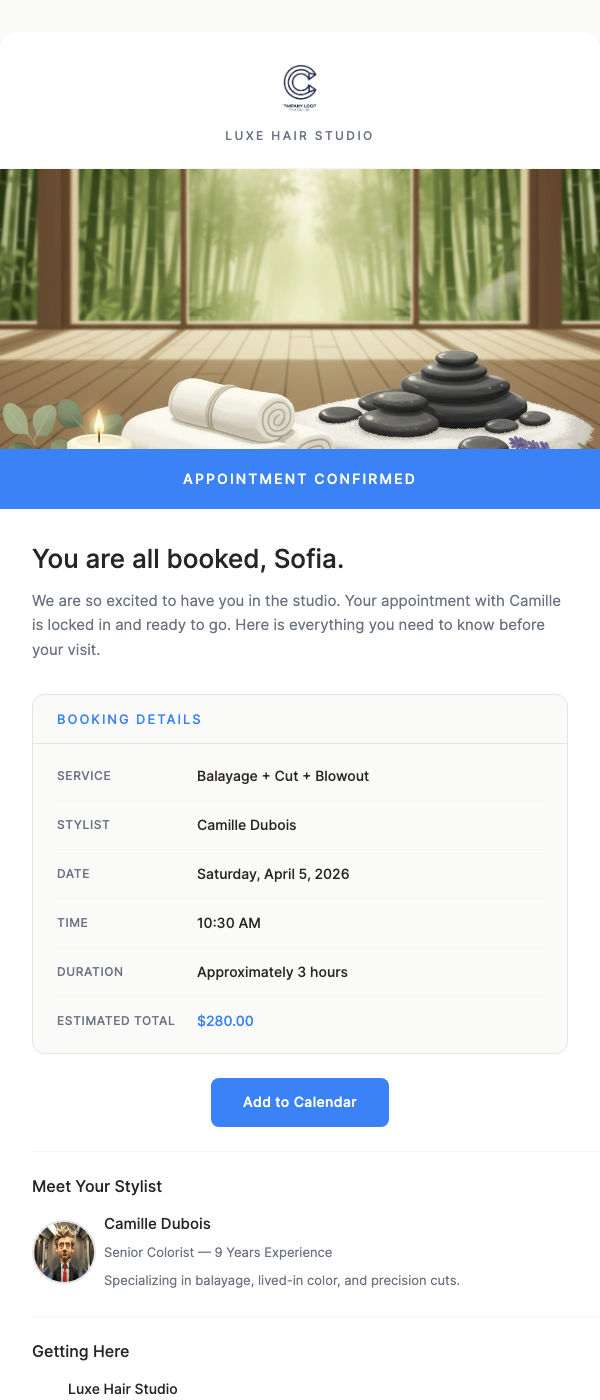Select the Date row for Saturday, April 5, 2026

(x=273, y=873)
